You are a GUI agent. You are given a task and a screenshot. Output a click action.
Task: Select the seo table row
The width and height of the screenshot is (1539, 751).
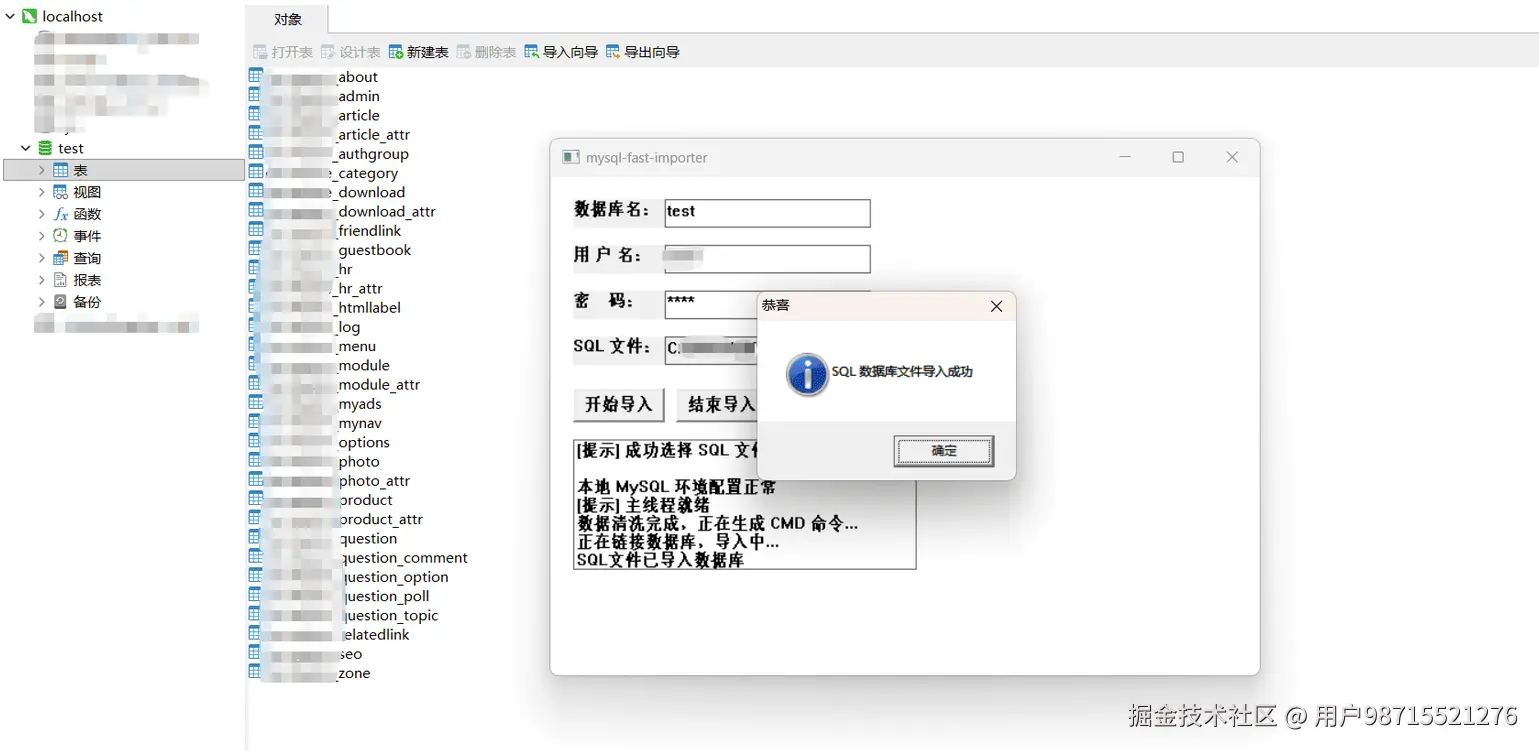pyautogui.click(x=305, y=654)
